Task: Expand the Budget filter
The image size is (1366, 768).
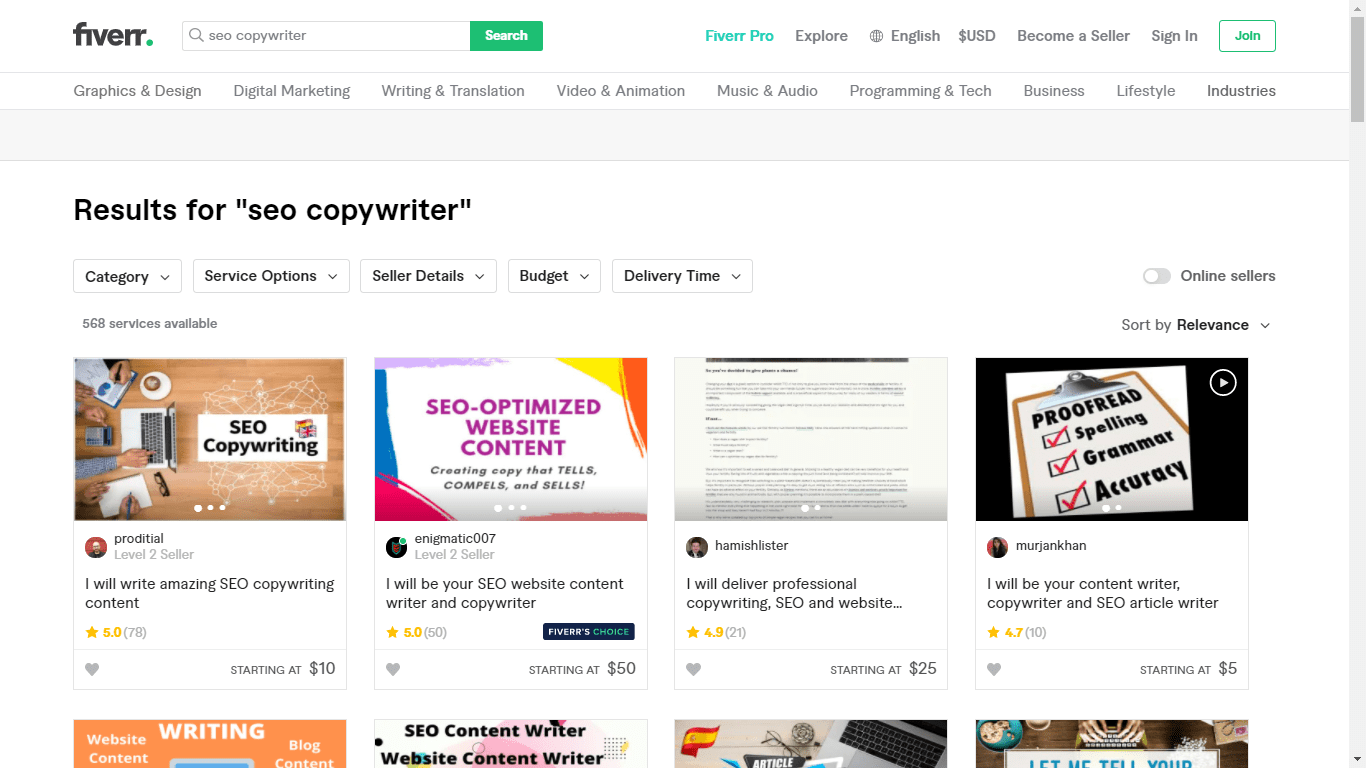Action: (x=554, y=276)
